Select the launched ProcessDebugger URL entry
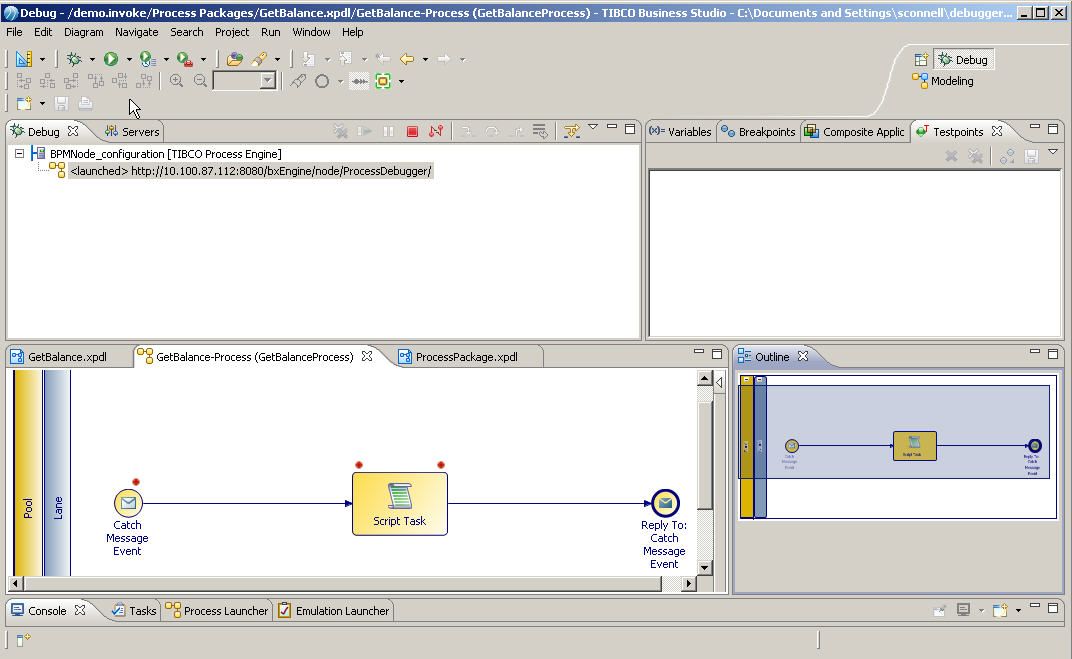The height and width of the screenshot is (659, 1072). point(250,171)
